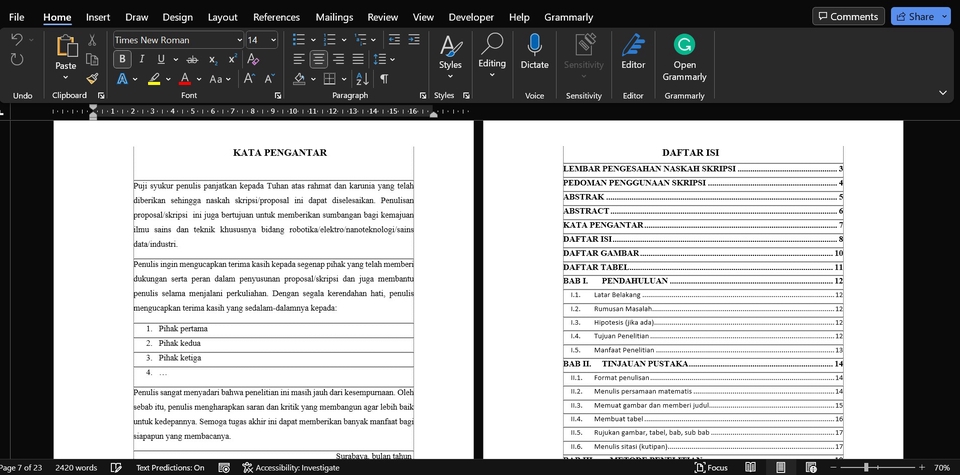Viewport: 960px width, 475px height.
Task: Open the Clipboard pane launcher
Action: click(x=101, y=95)
